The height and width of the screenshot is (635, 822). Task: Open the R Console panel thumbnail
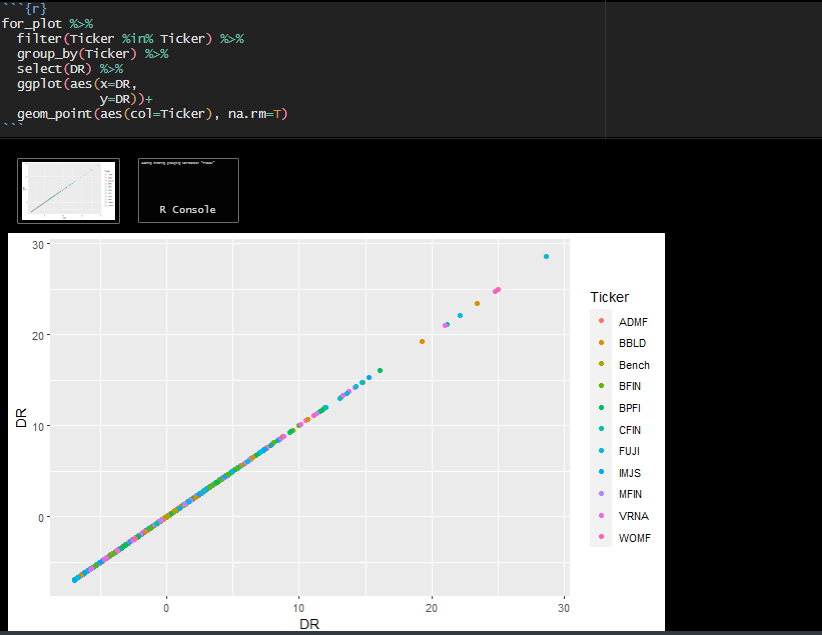(x=188, y=190)
